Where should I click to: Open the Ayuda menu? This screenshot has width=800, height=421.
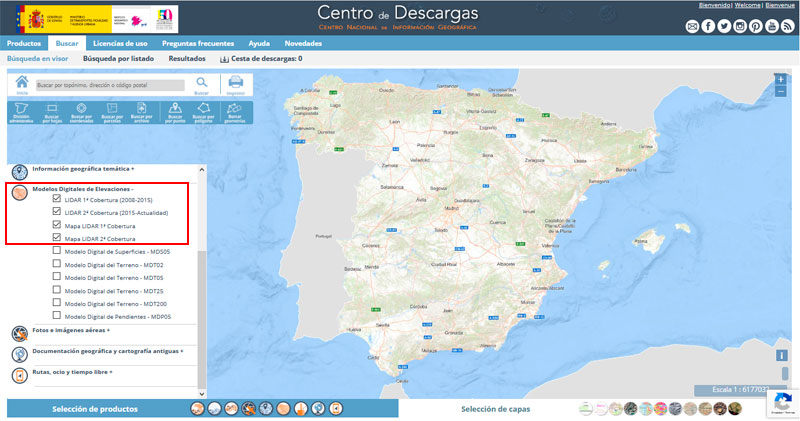click(259, 43)
